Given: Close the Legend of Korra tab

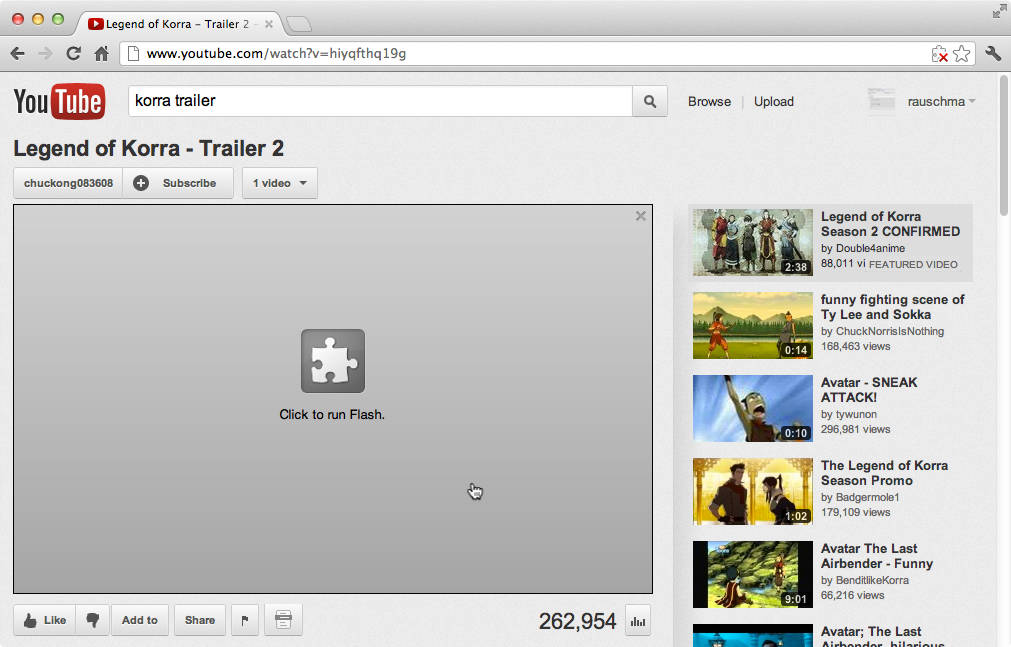Looking at the screenshot, I should (269, 24).
